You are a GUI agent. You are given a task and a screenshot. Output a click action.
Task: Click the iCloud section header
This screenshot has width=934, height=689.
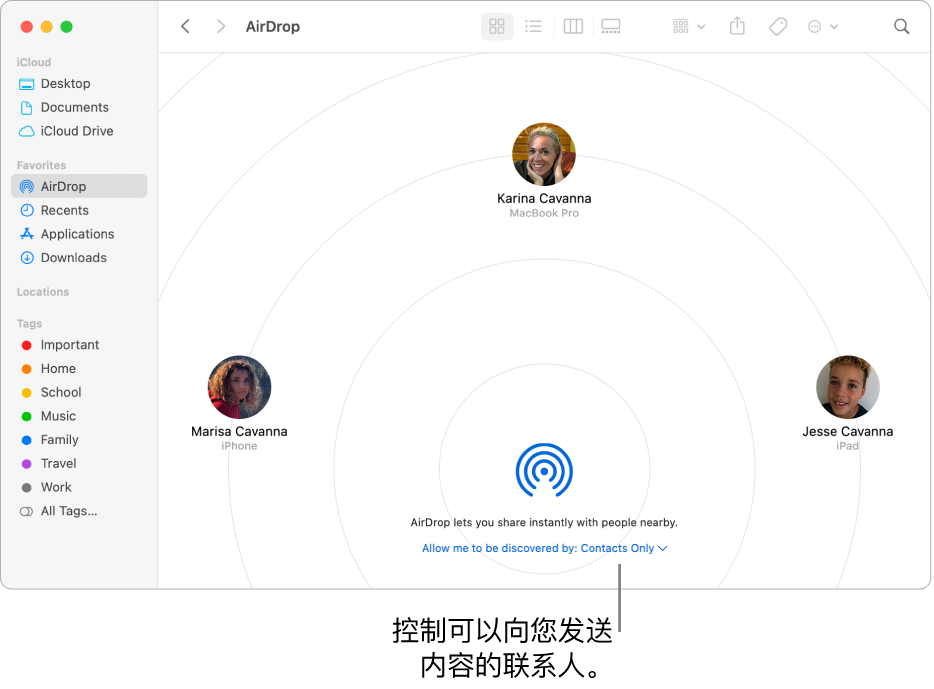(34, 62)
